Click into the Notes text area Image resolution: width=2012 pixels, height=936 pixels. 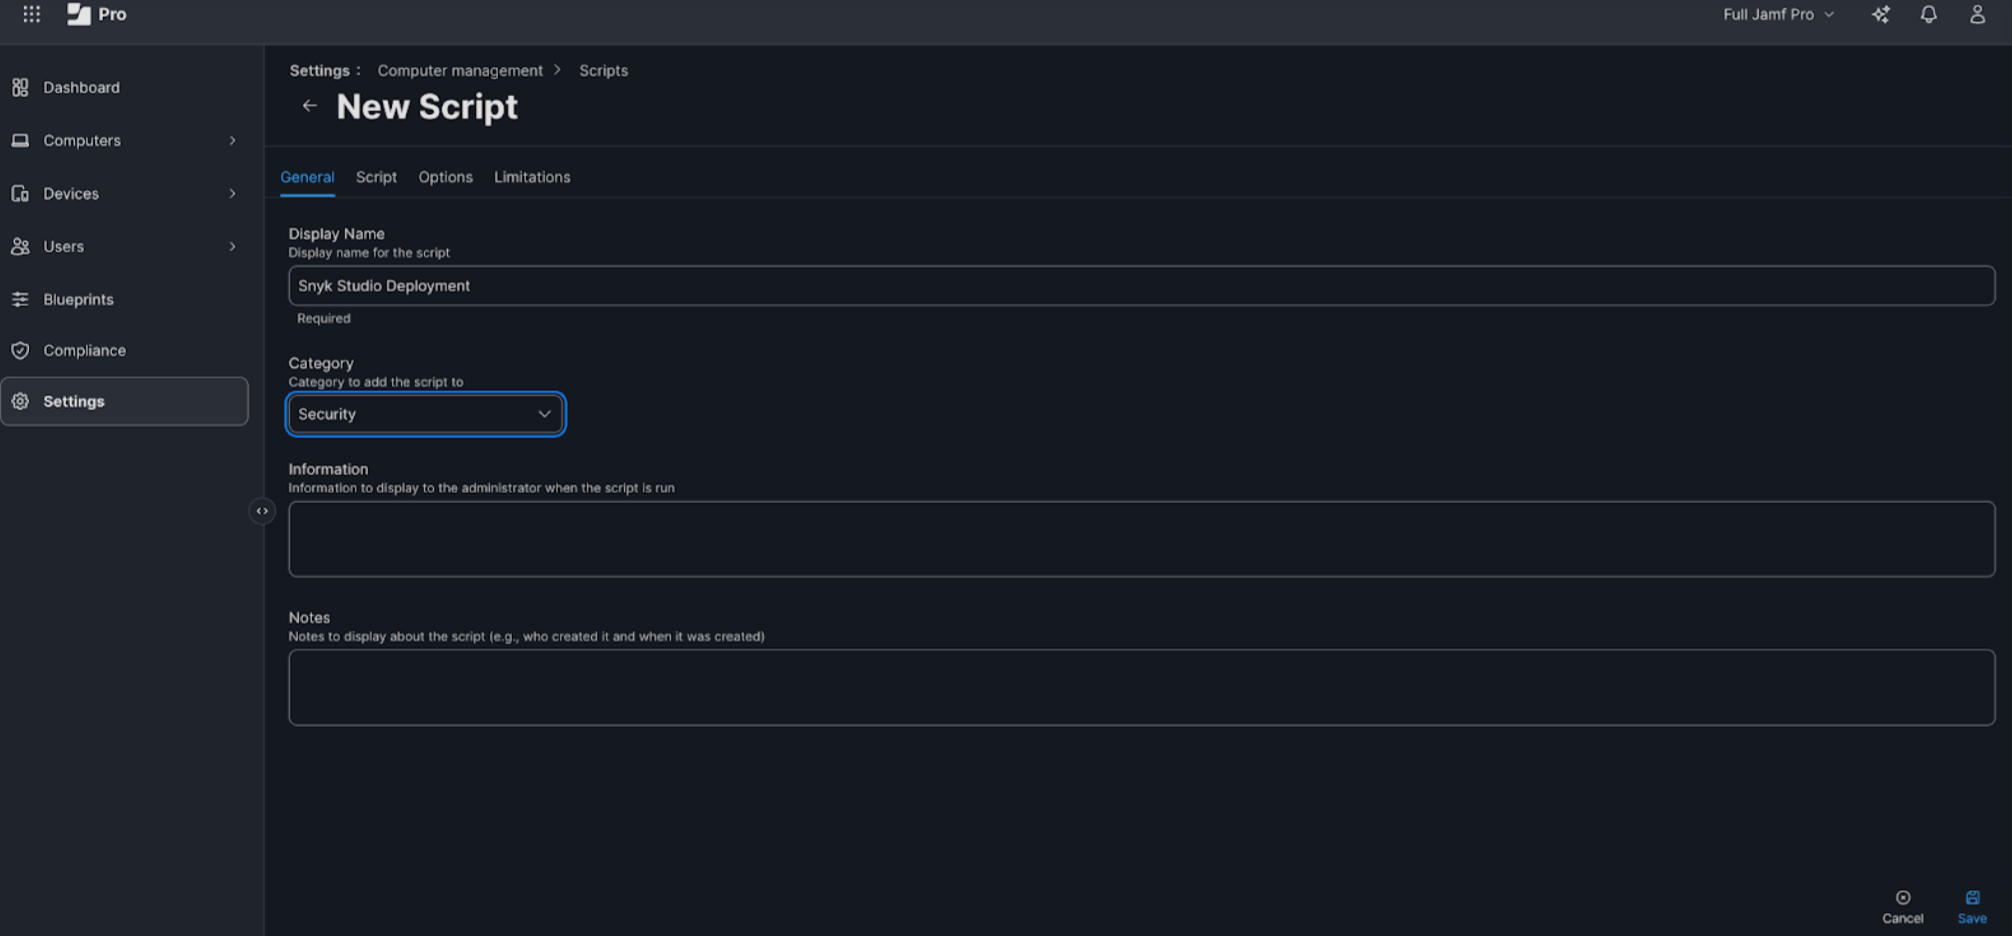pos(1141,688)
